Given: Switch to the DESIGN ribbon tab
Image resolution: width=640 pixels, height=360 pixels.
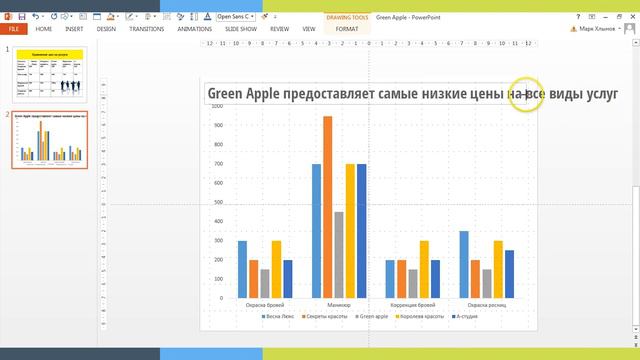Looking at the screenshot, I should pyautogui.click(x=106, y=29).
